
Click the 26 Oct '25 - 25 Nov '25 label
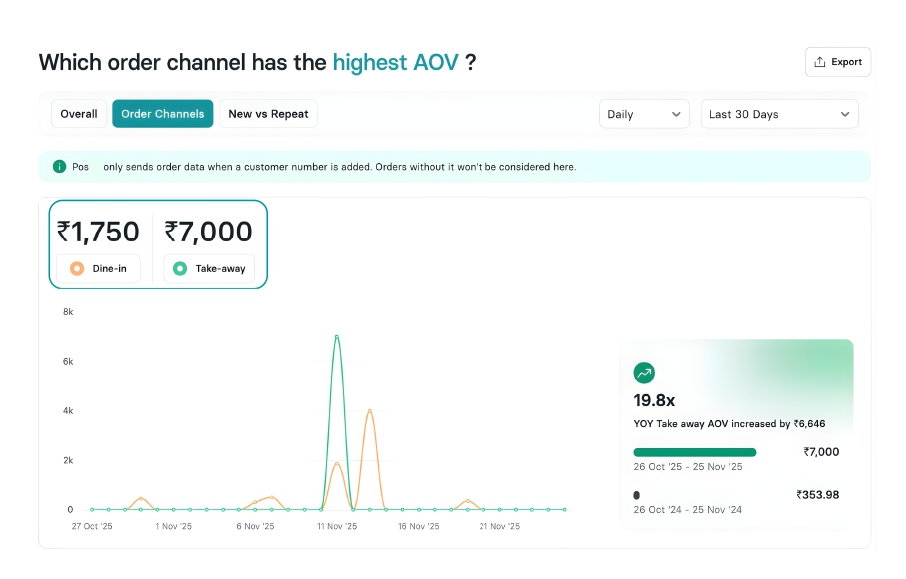coord(688,466)
